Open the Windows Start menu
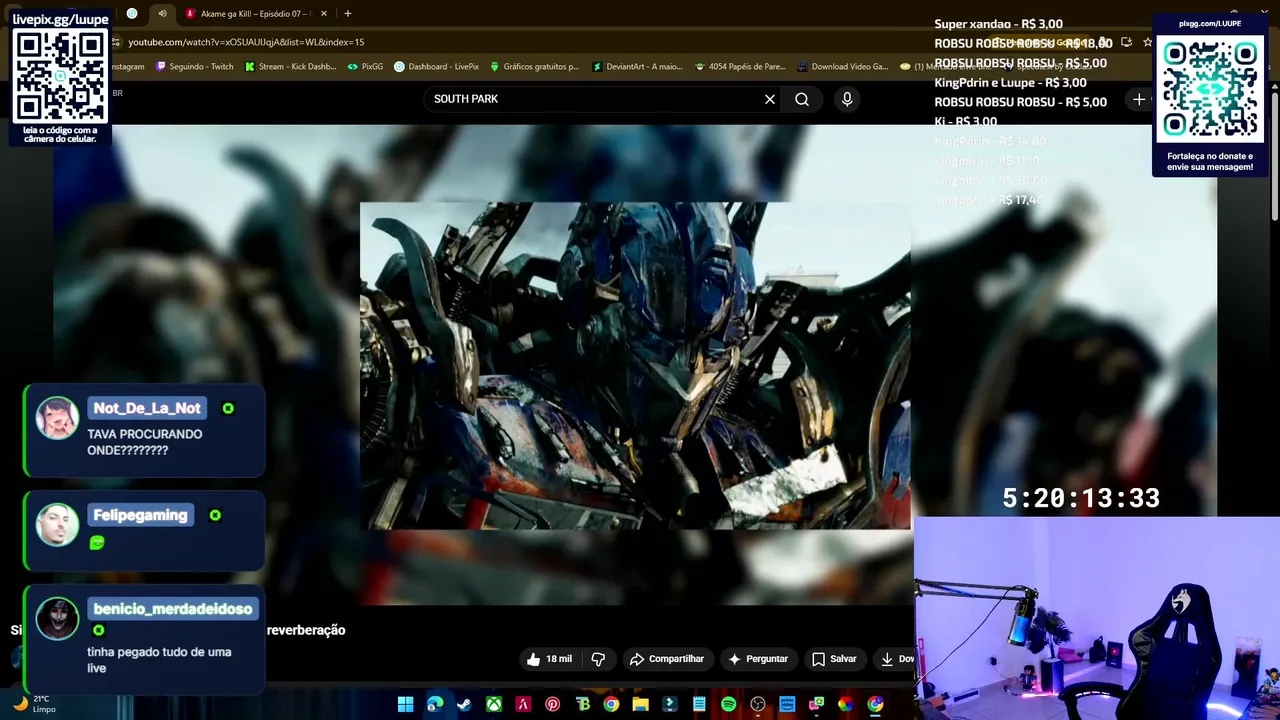This screenshot has width=1280, height=720. tap(406, 704)
